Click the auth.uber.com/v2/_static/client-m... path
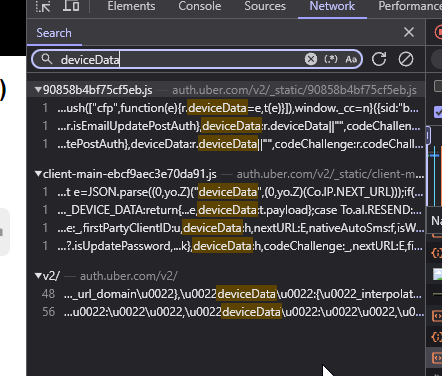This screenshot has height=376, width=442. pos(330,174)
